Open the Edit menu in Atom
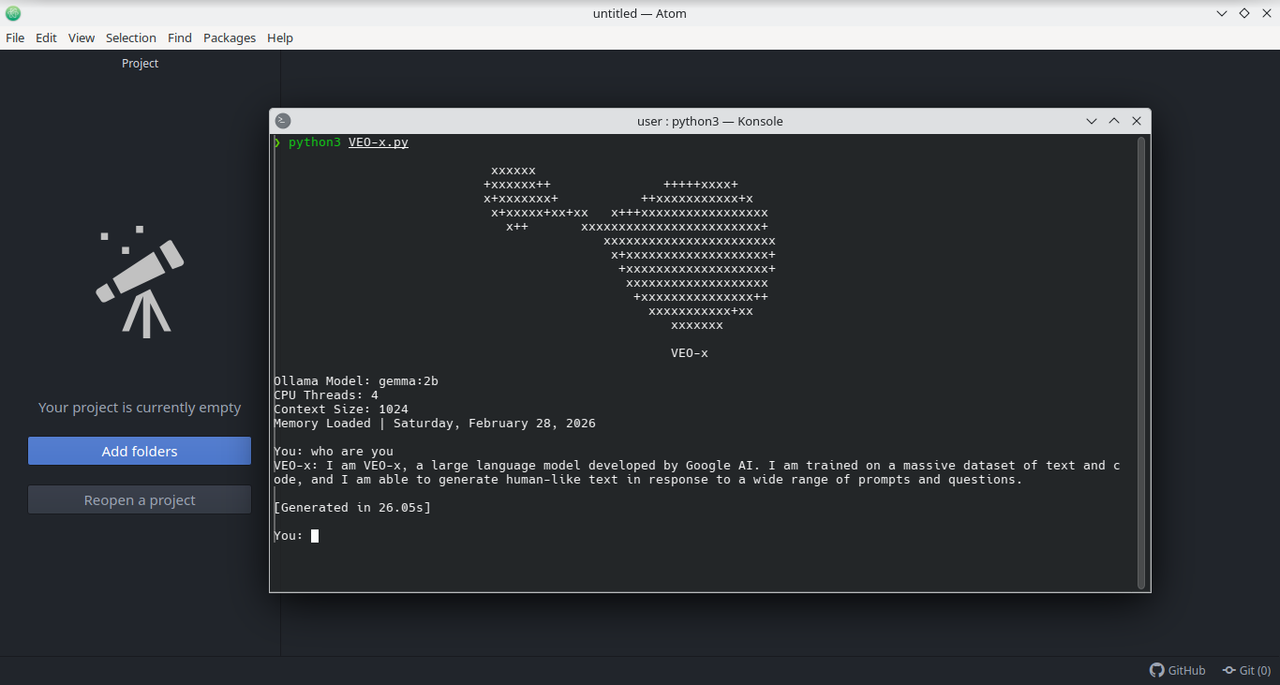Screen dimensions: 1280x685 click(46, 38)
